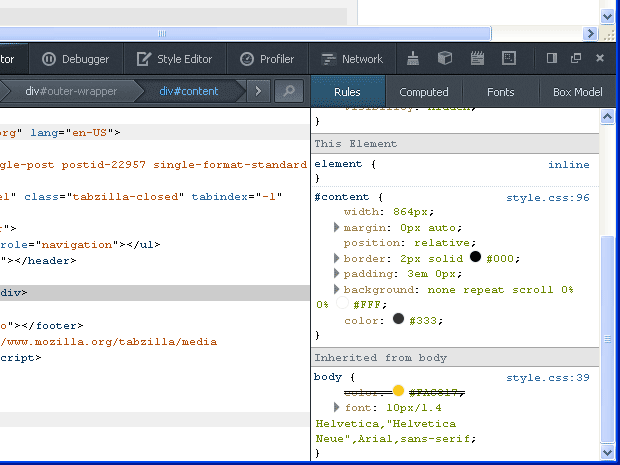
Task: Click page vertical scroll down arrow
Action: click(607, 17)
